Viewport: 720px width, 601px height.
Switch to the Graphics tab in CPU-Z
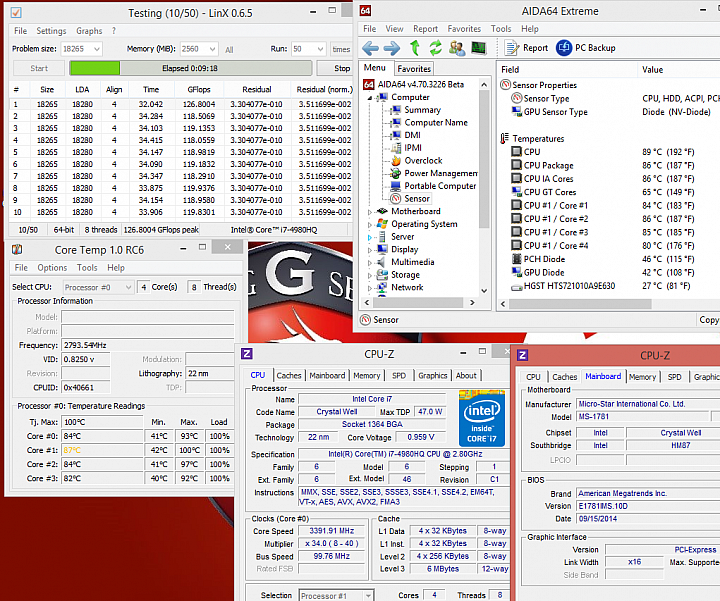click(433, 376)
